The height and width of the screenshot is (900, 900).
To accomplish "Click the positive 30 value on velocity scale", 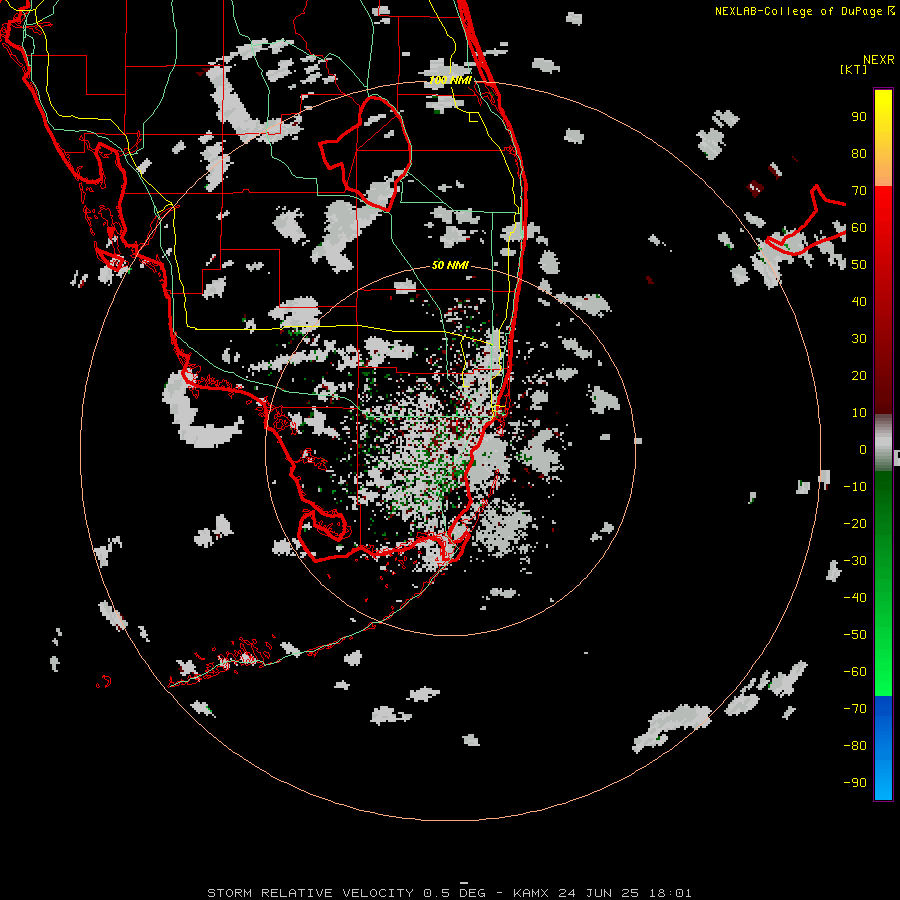I will 859,339.
